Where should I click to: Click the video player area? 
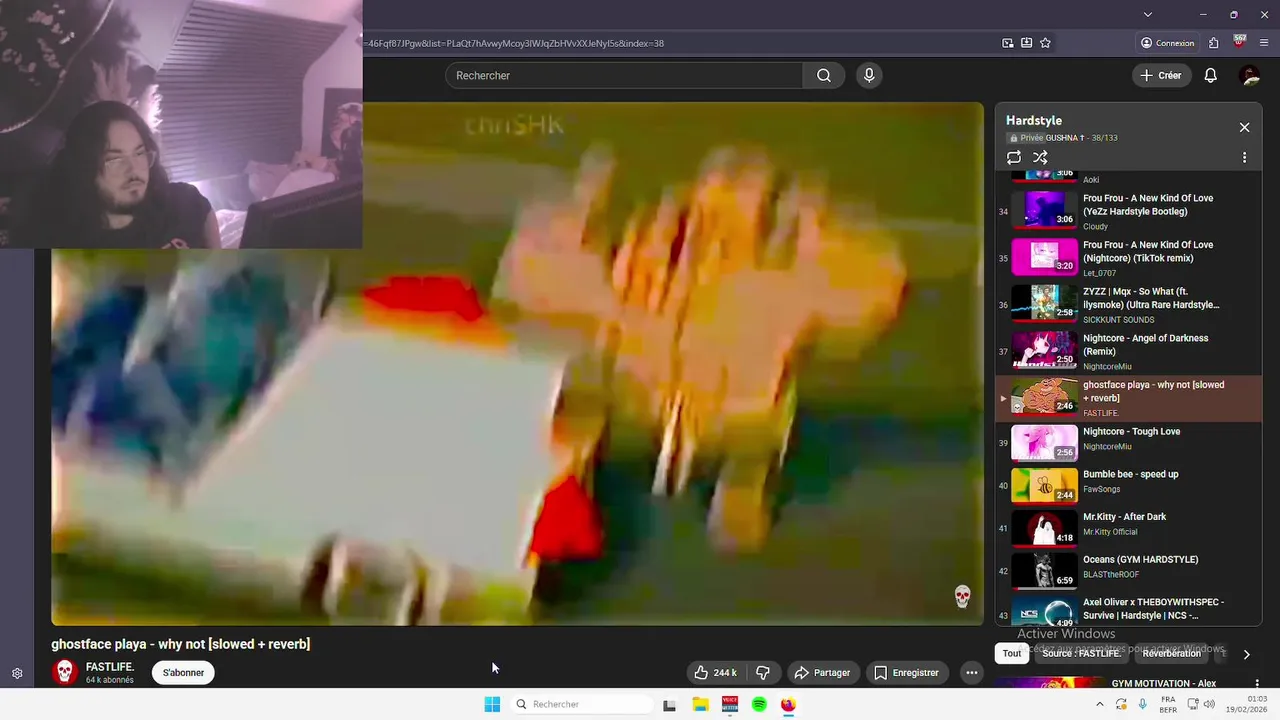tap(517, 364)
